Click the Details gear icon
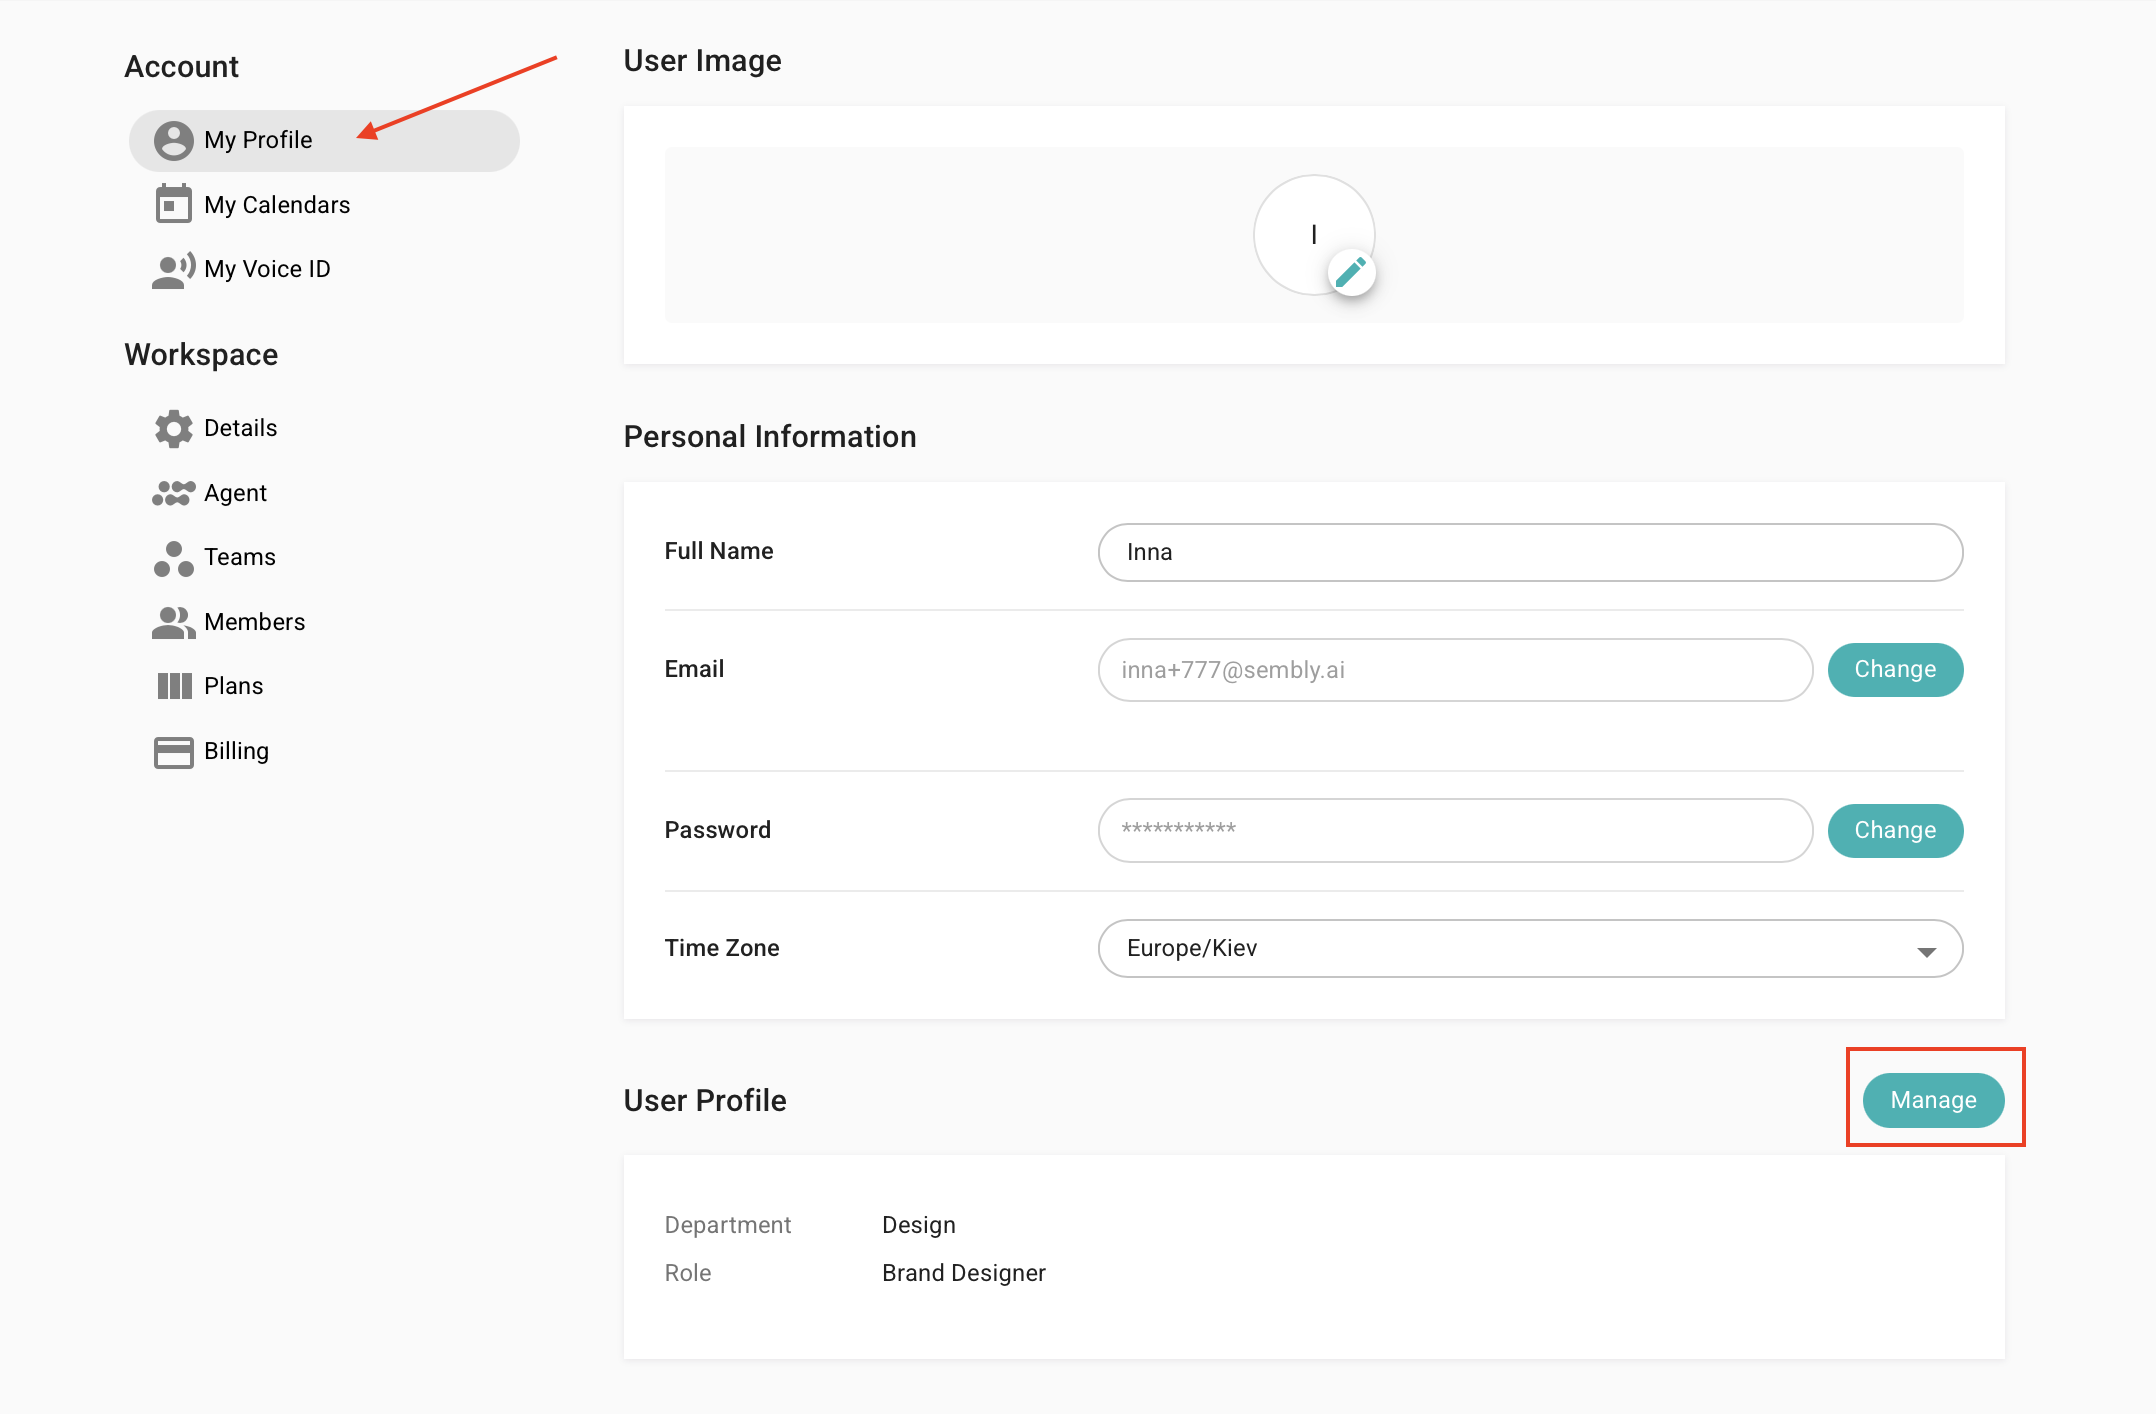This screenshot has height=1414, width=2156. 173,428
